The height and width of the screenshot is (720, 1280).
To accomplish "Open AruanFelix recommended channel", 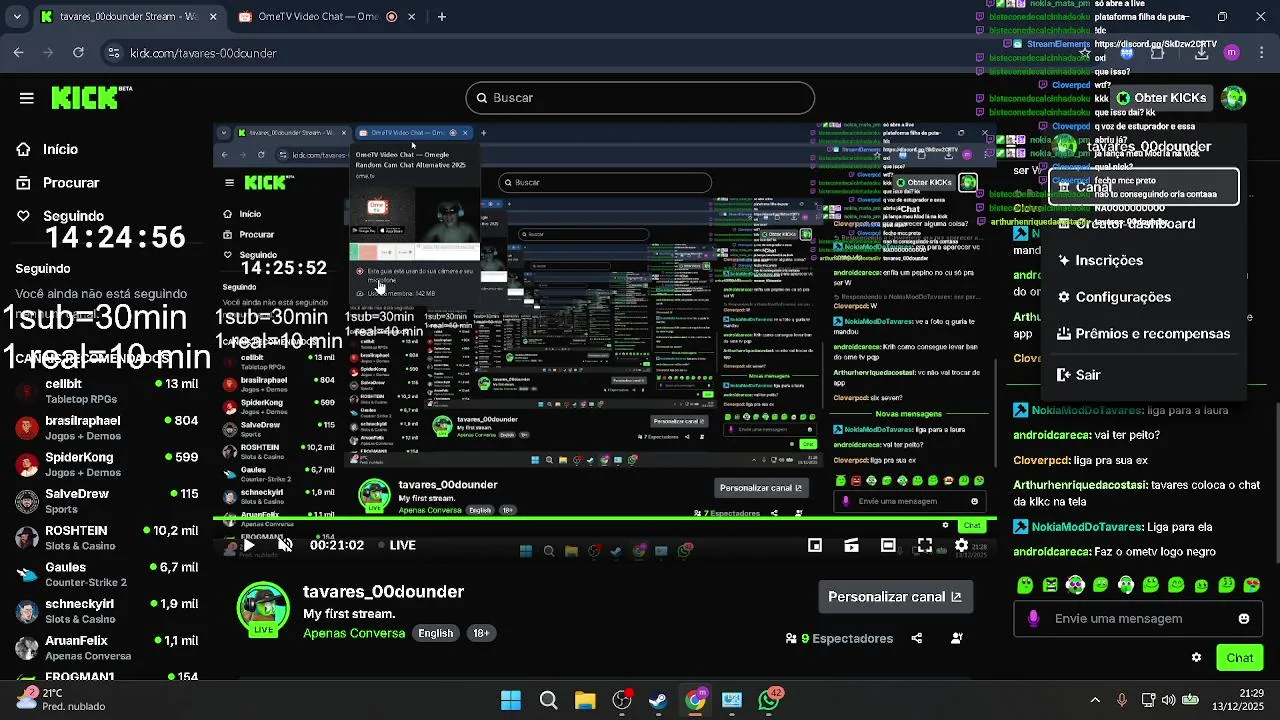I will click(107, 648).
